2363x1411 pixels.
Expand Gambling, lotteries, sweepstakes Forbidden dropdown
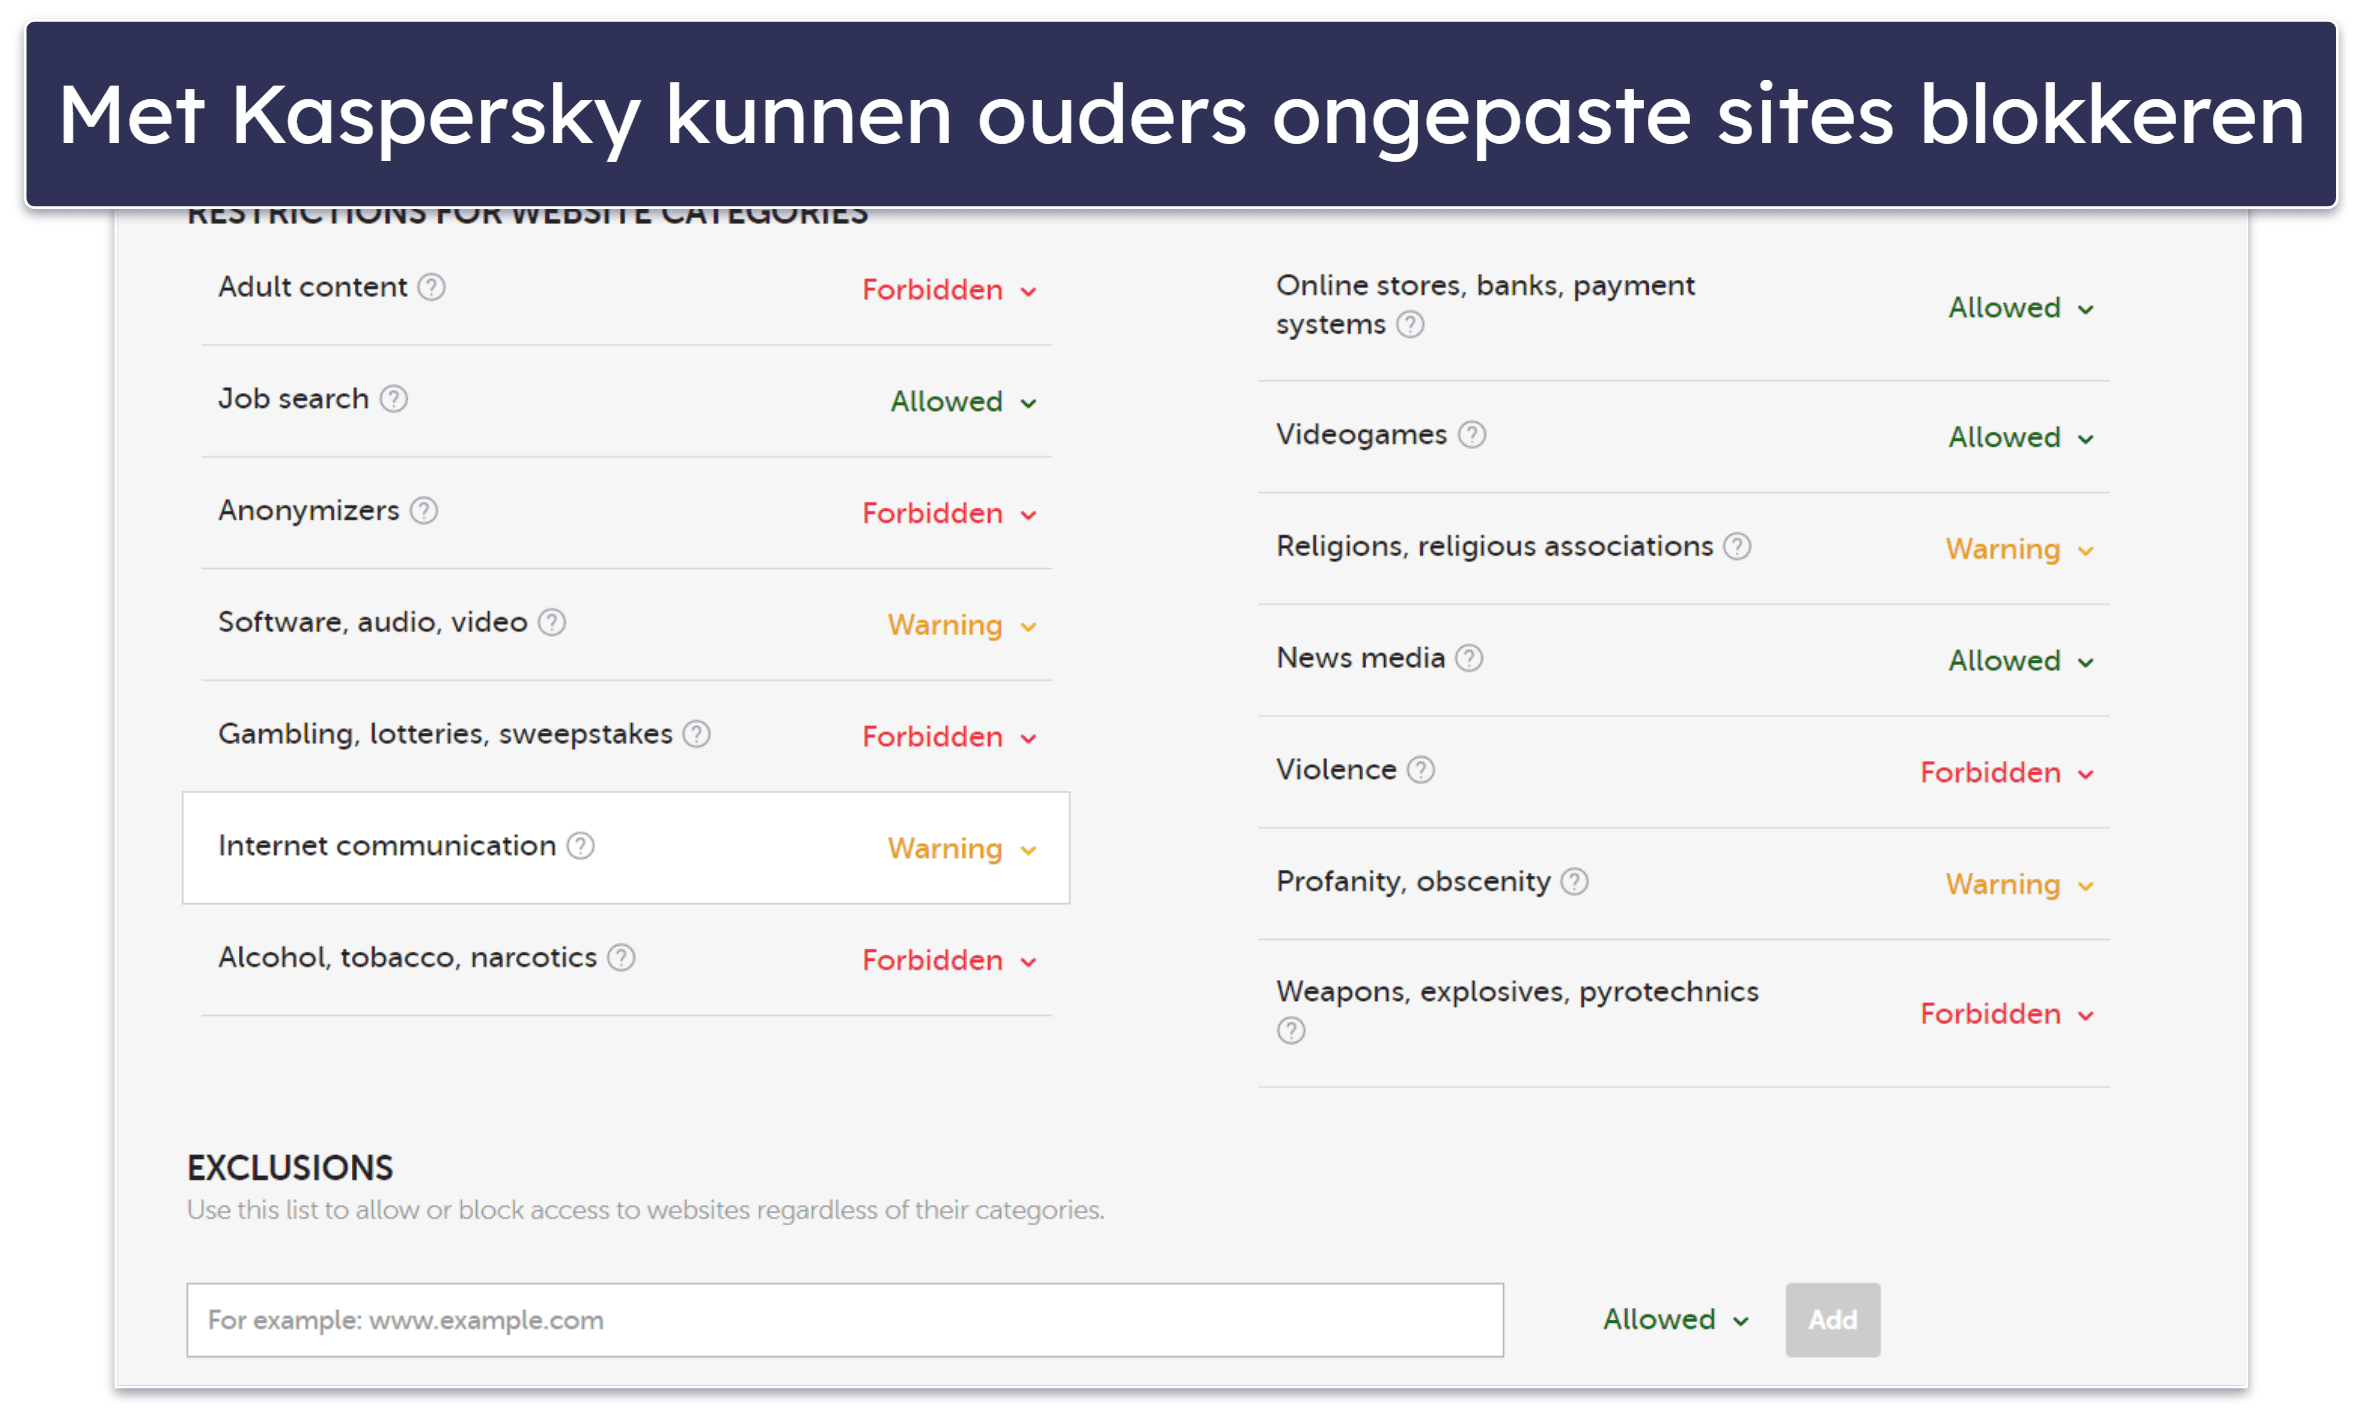(949, 737)
